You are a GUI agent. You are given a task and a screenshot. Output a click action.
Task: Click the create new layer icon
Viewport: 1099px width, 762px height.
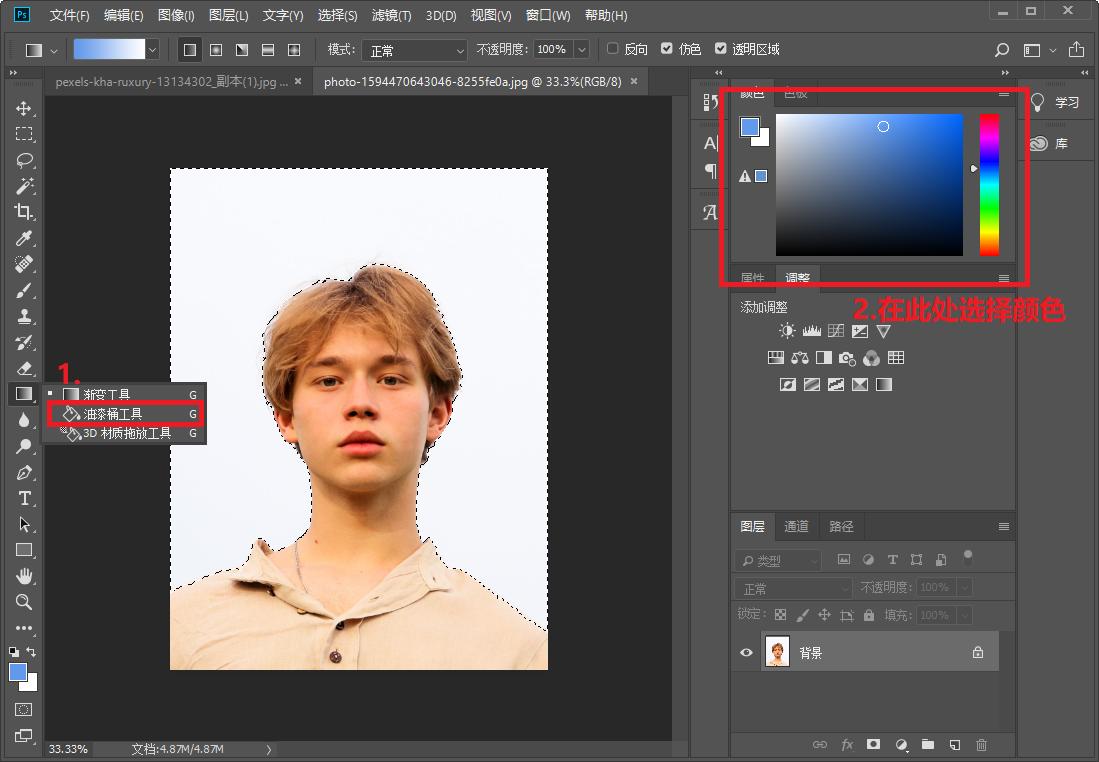point(954,744)
